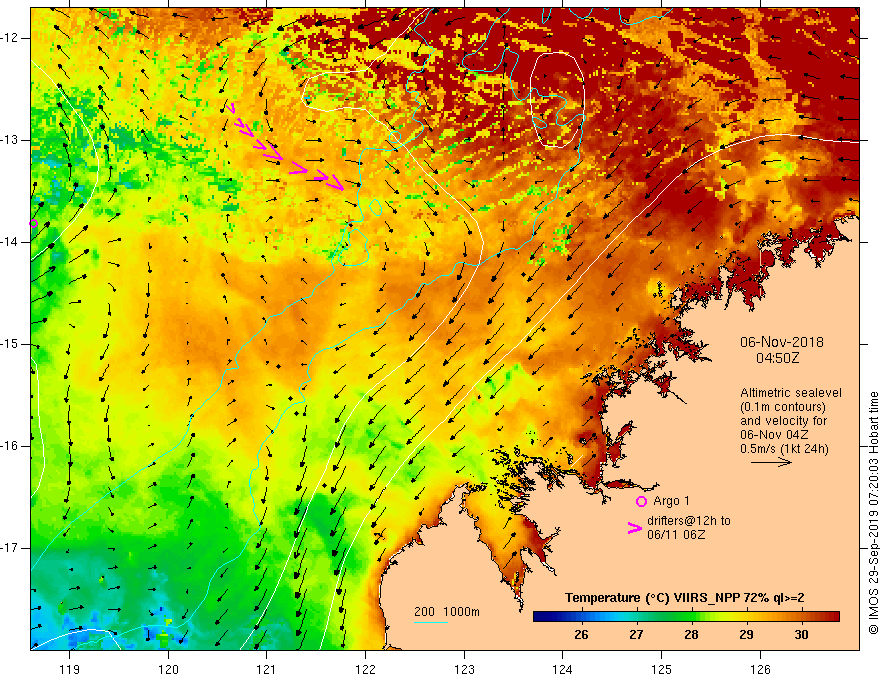Click longitude label 125 on bottom axis
Screen dimensions: 880x680
pos(662,669)
